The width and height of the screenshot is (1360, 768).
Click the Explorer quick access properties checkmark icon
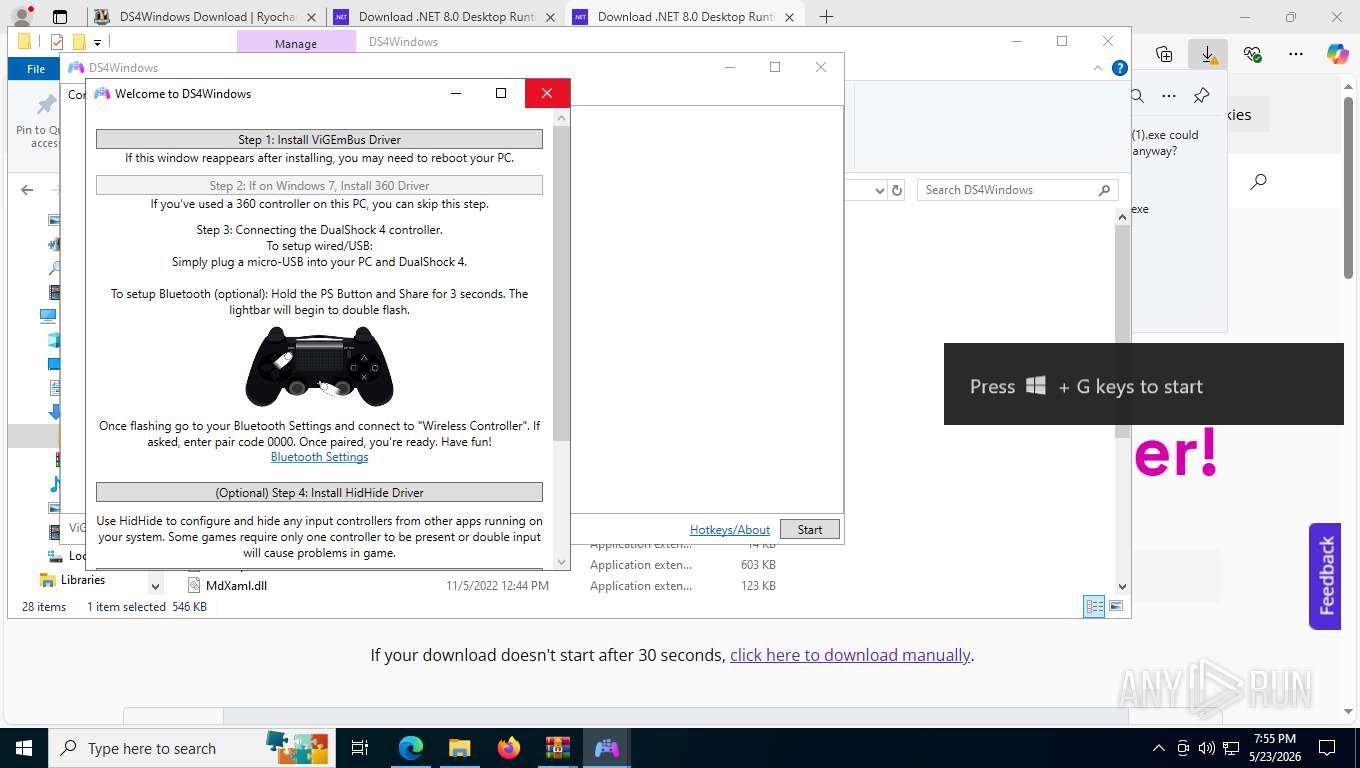[x=56, y=42]
